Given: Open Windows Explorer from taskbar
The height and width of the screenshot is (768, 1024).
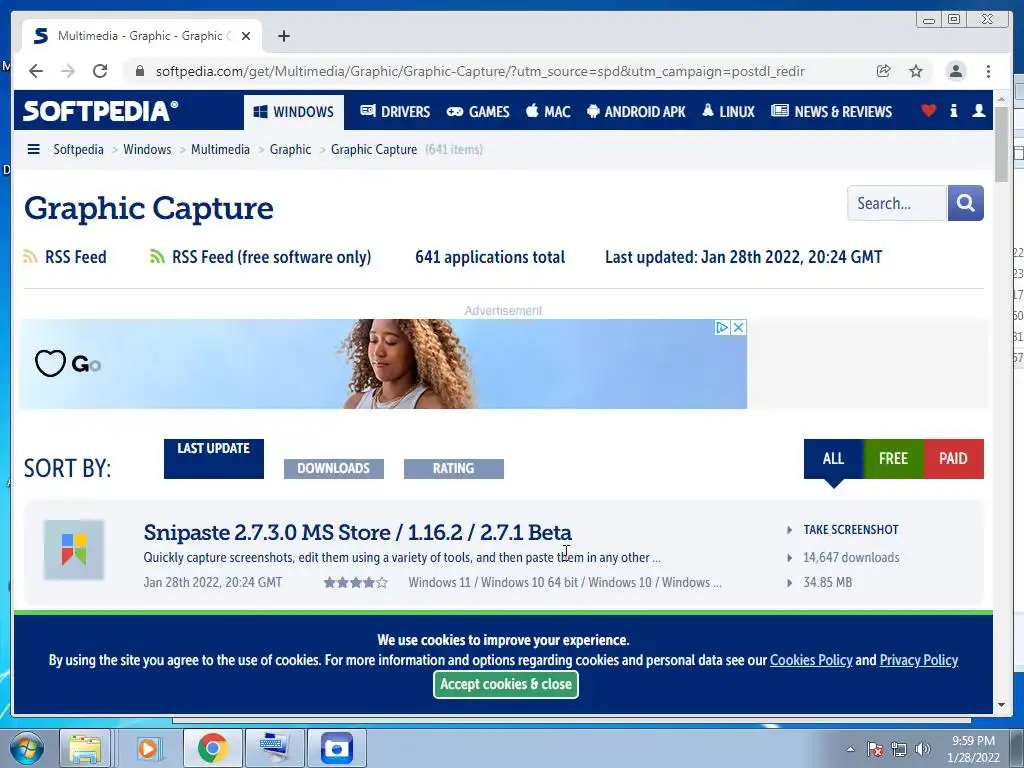Looking at the screenshot, I should pyautogui.click(x=86, y=748).
